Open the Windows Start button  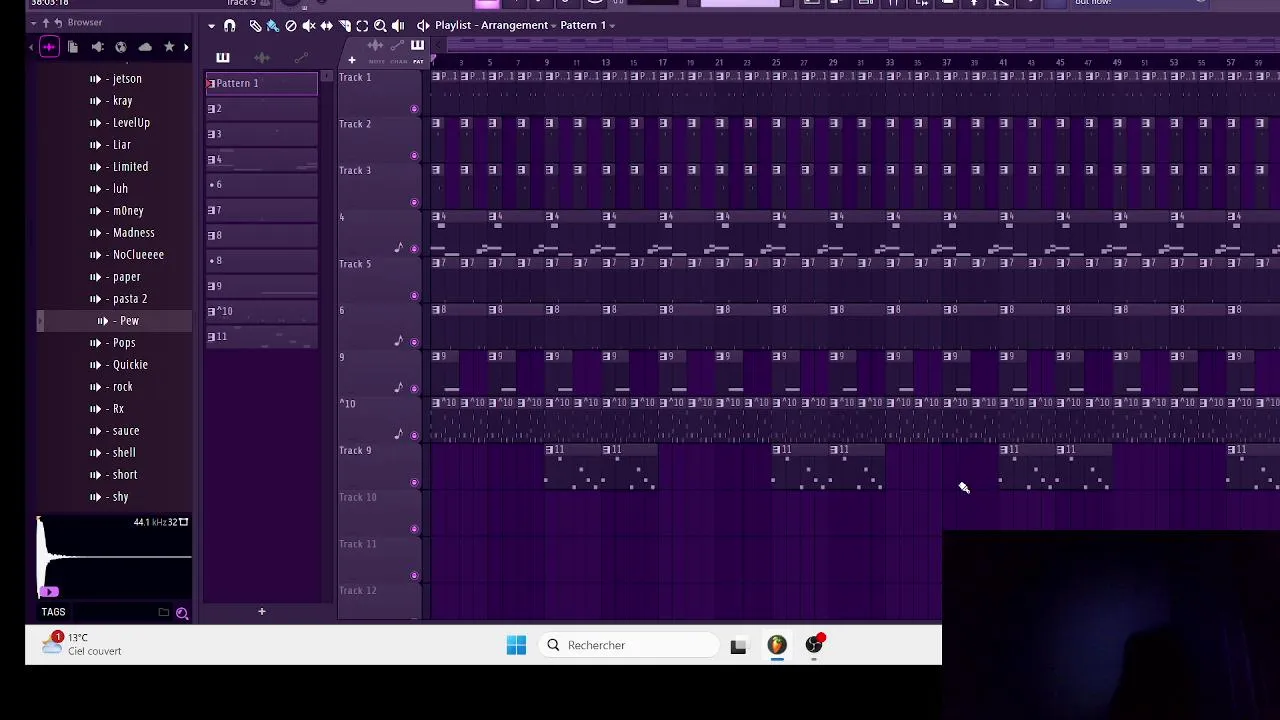516,645
